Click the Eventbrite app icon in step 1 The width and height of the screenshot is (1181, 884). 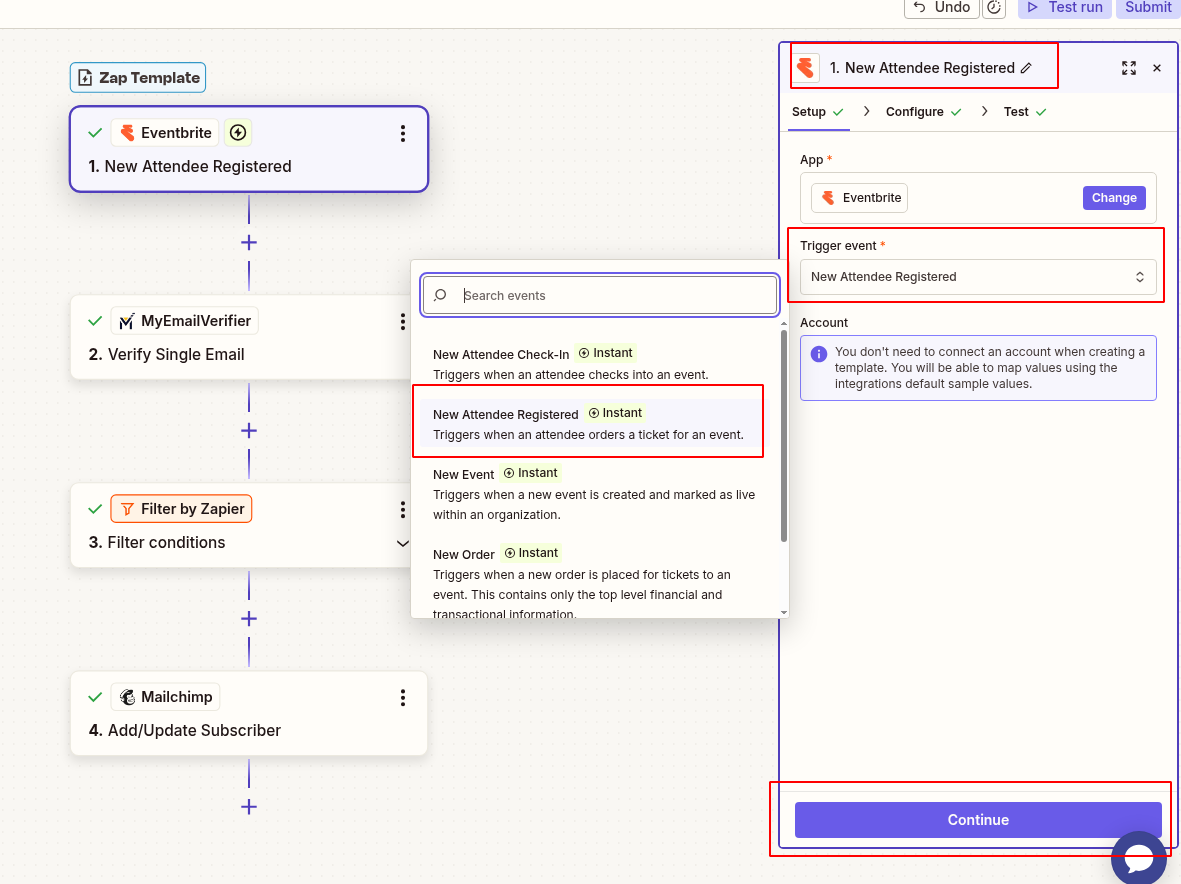click(x=129, y=132)
